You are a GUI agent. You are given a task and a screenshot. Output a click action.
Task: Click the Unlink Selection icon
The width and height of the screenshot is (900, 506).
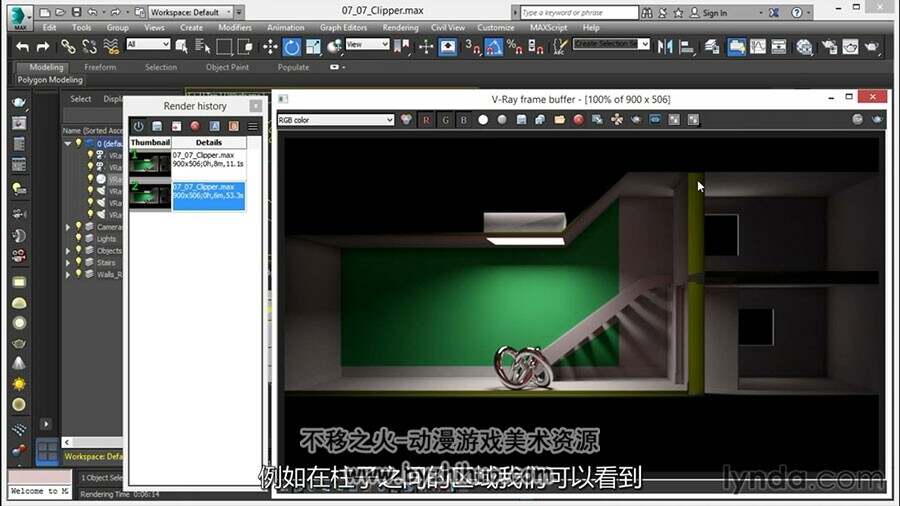(90, 46)
